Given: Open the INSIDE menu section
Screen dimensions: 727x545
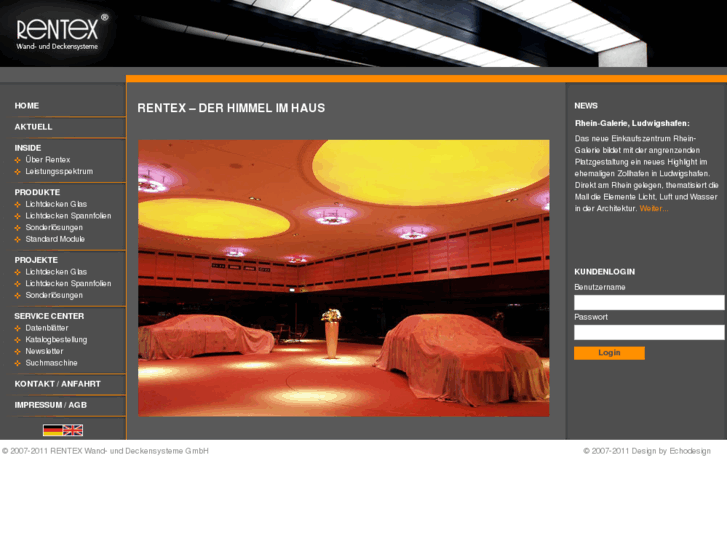Looking at the screenshot, I should 28,148.
